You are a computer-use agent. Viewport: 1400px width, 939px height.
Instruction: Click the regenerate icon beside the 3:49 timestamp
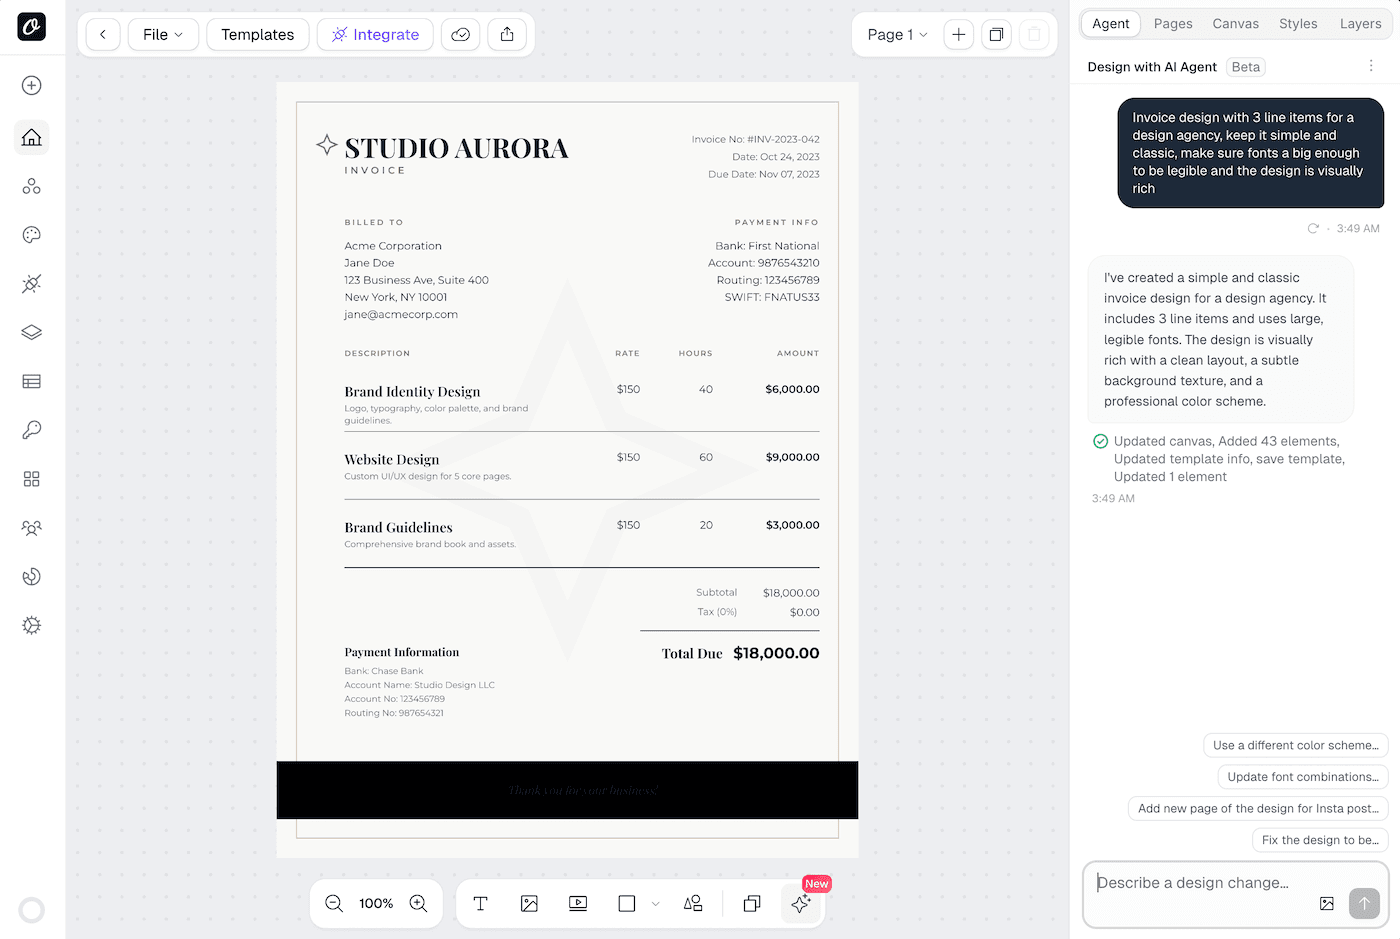pyautogui.click(x=1313, y=228)
